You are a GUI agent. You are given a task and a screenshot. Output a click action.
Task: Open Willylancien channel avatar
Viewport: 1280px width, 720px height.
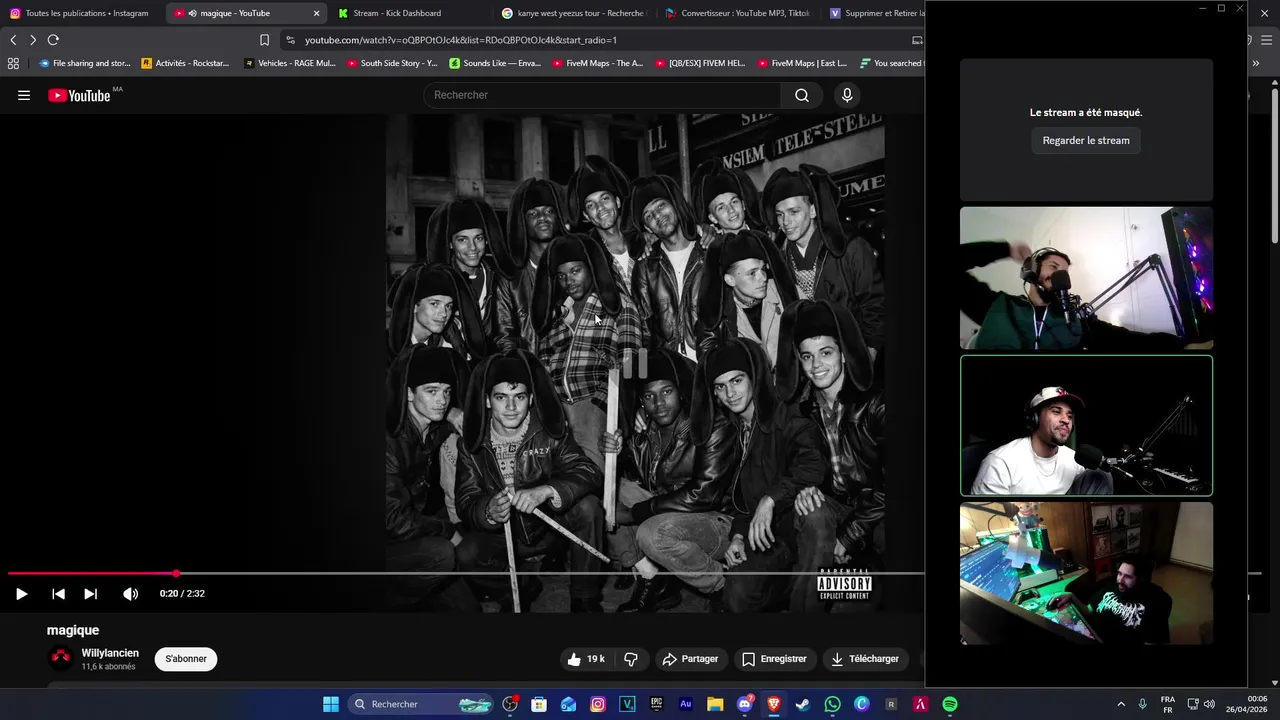pos(61,658)
